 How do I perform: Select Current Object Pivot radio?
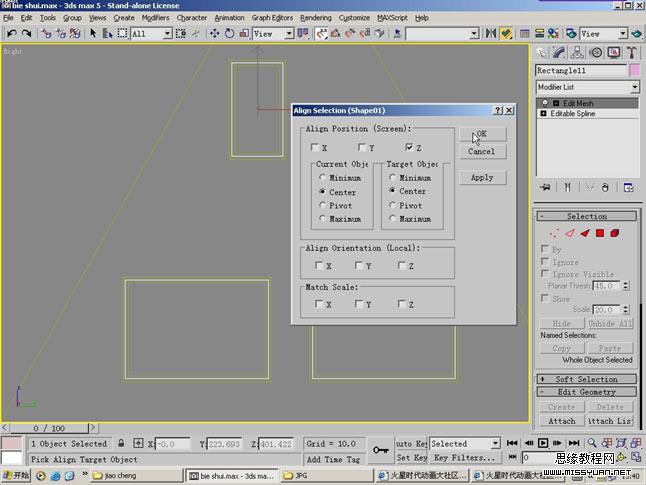pyautogui.click(x=322, y=205)
